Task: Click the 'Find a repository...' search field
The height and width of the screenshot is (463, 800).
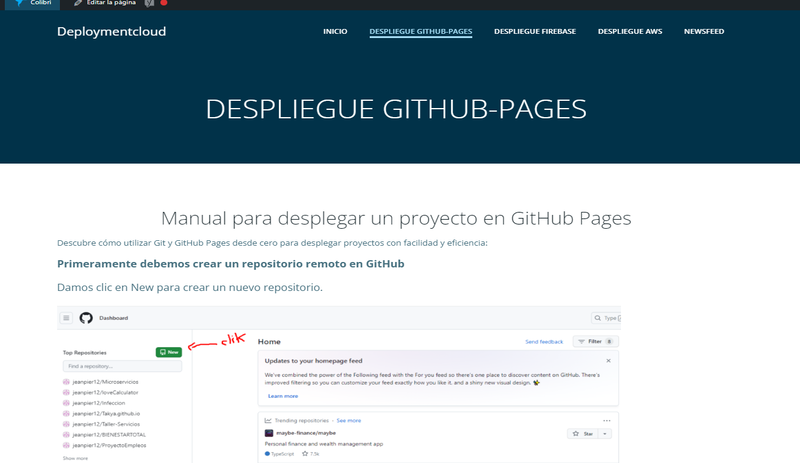Action: pos(122,366)
